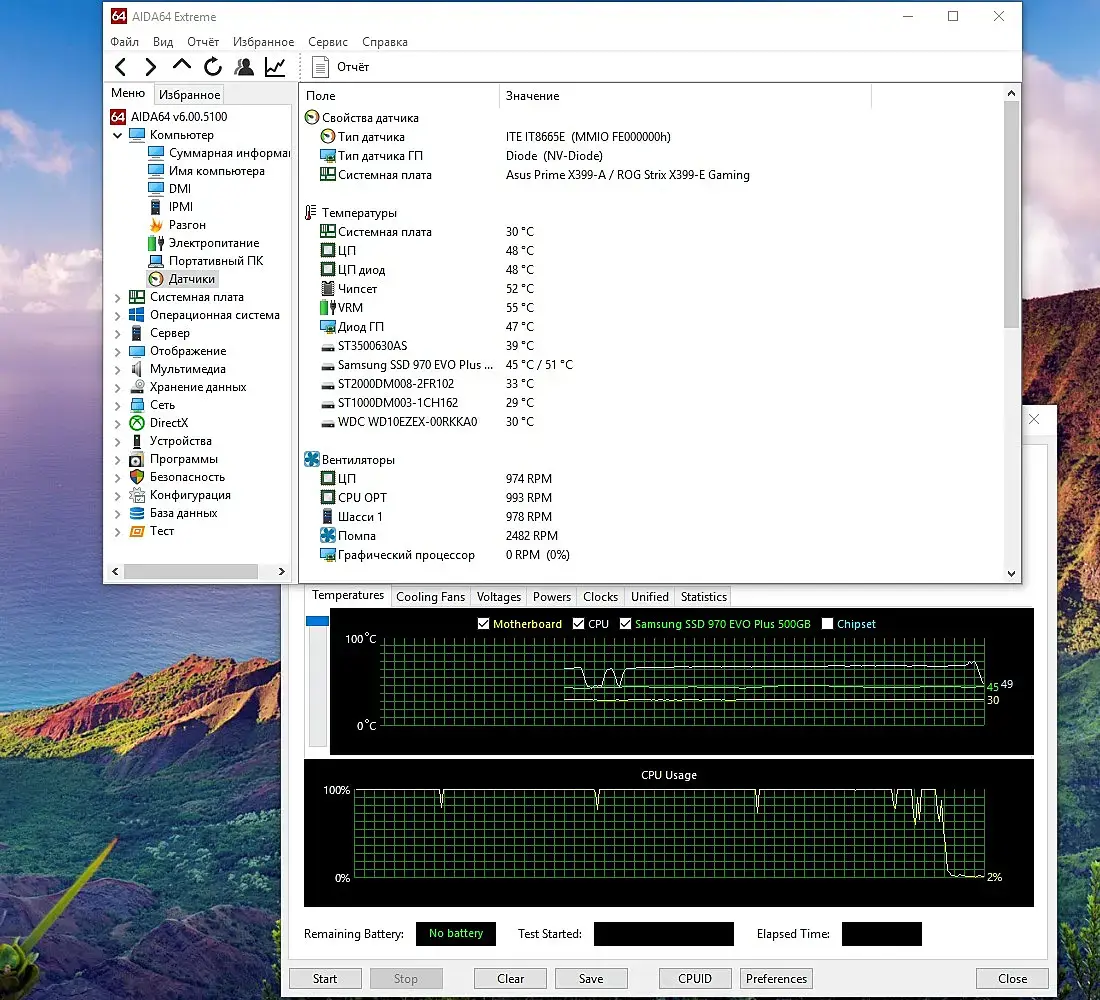The width and height of the screenshot is (1100, 1000).
Task: Expand the Системная плата tree node
Action: (117, 298)
